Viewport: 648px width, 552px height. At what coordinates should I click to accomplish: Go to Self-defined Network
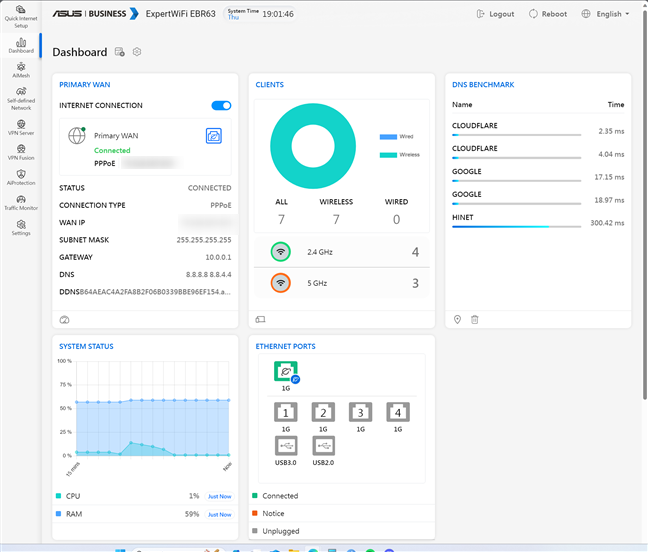tap(21, 99)
